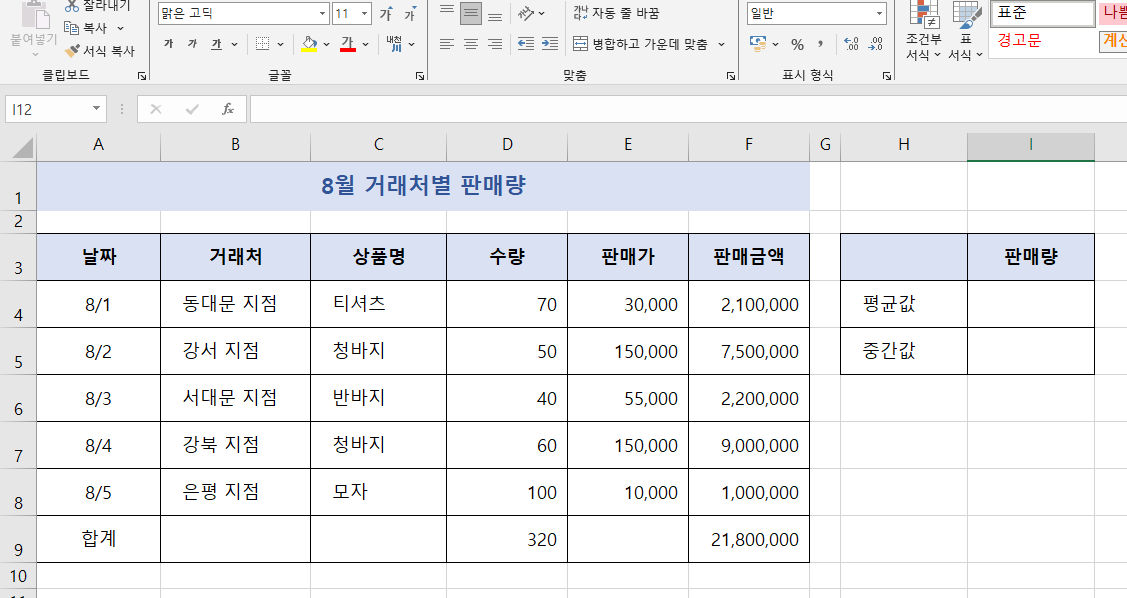
Task: Expand the underline style dropdown arrow
Action: click(x=234, y=45)
